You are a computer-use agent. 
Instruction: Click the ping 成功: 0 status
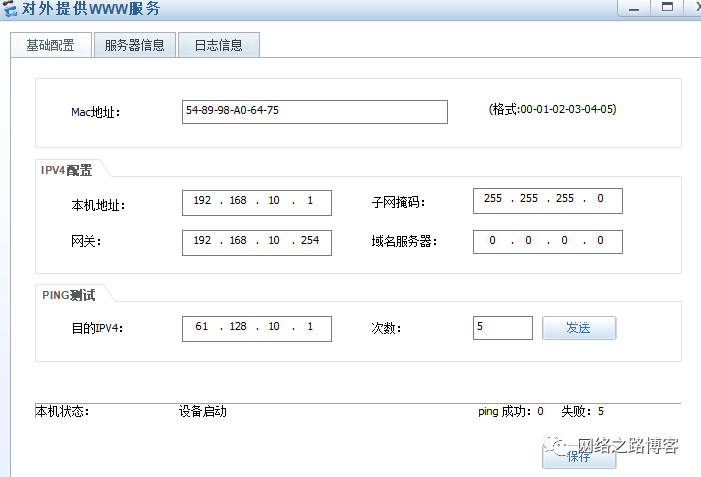511,411
